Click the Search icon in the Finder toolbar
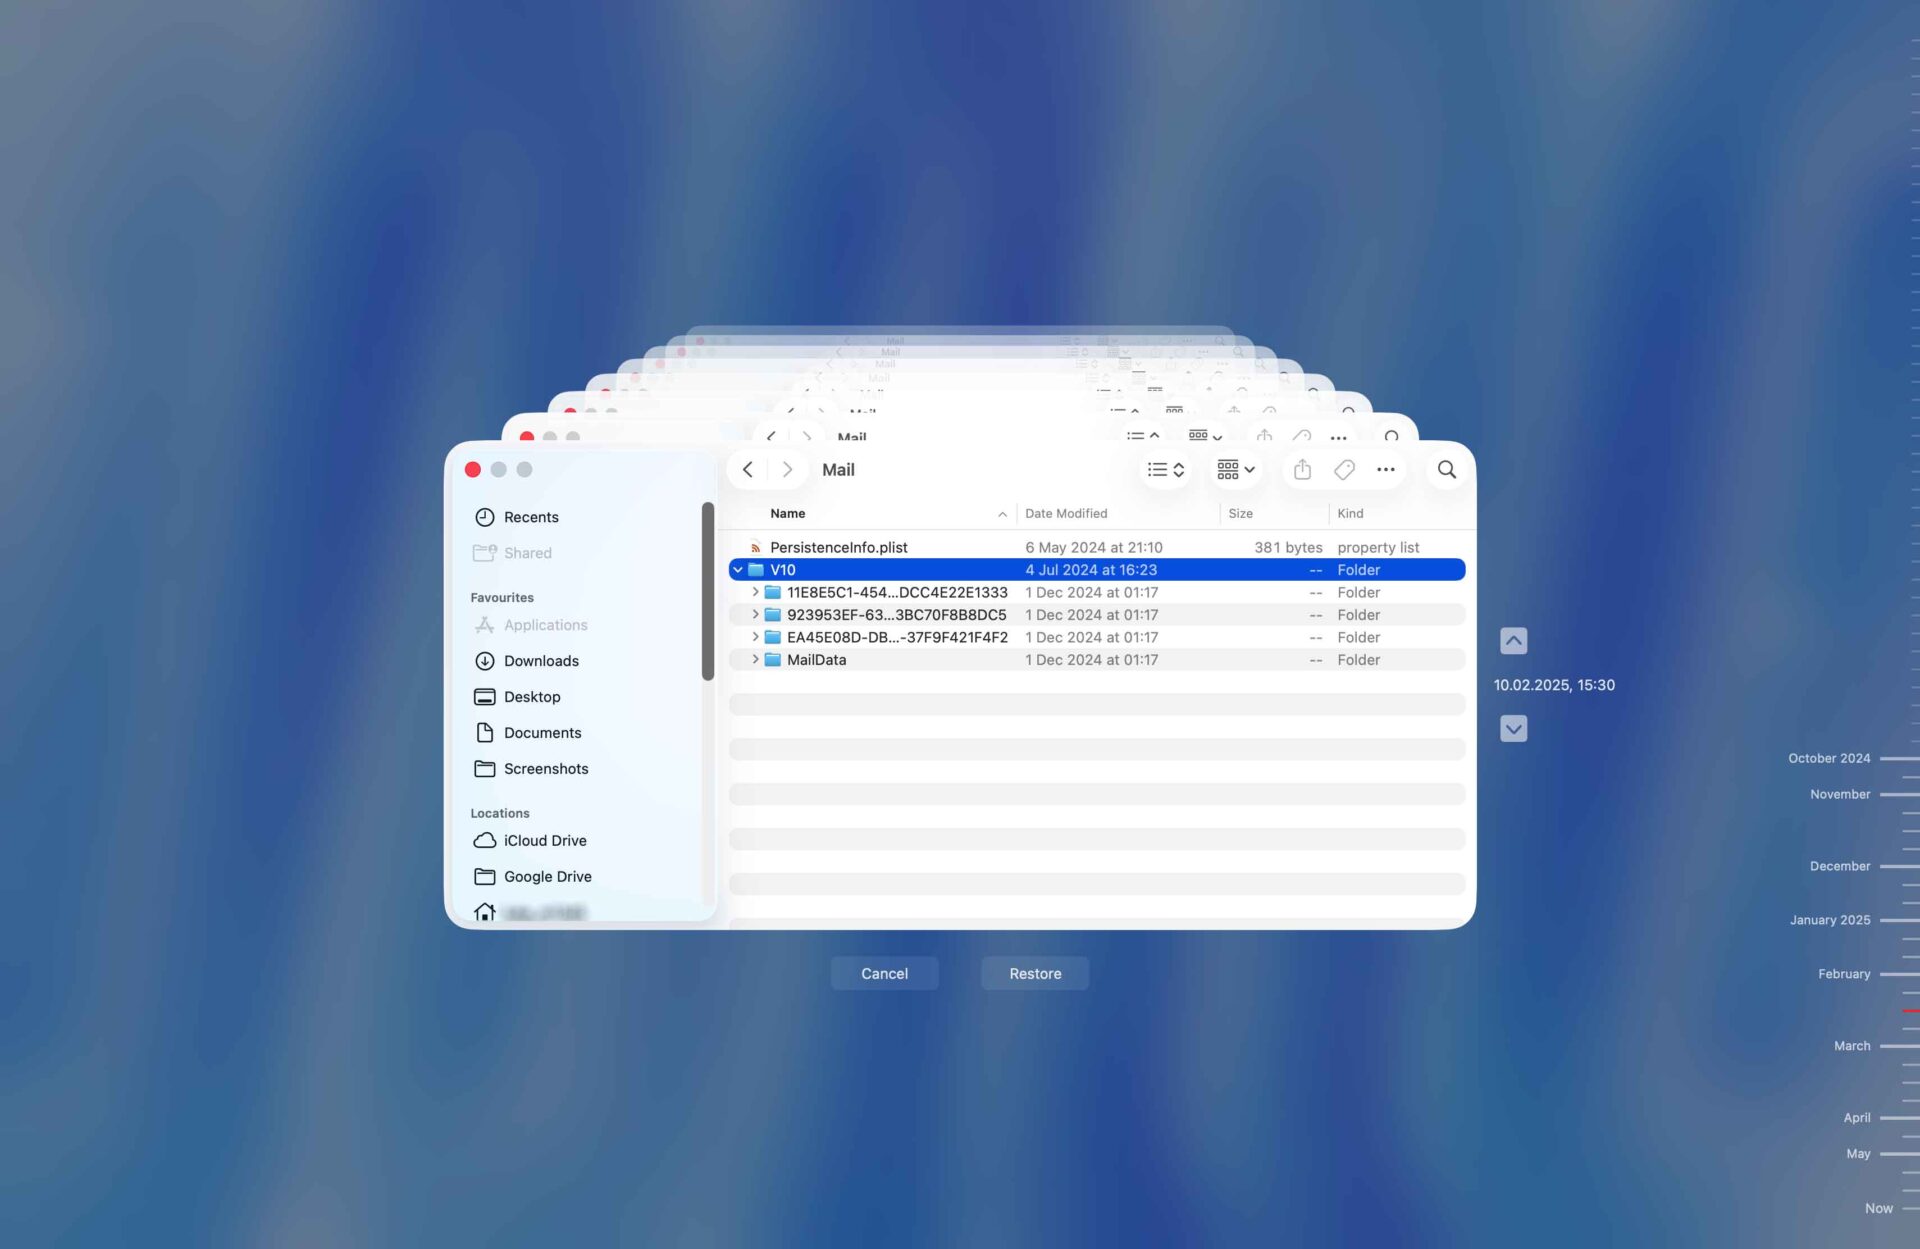Screen dimensions: 1920x1249 pyautogui.click(x=1446, y=469)
